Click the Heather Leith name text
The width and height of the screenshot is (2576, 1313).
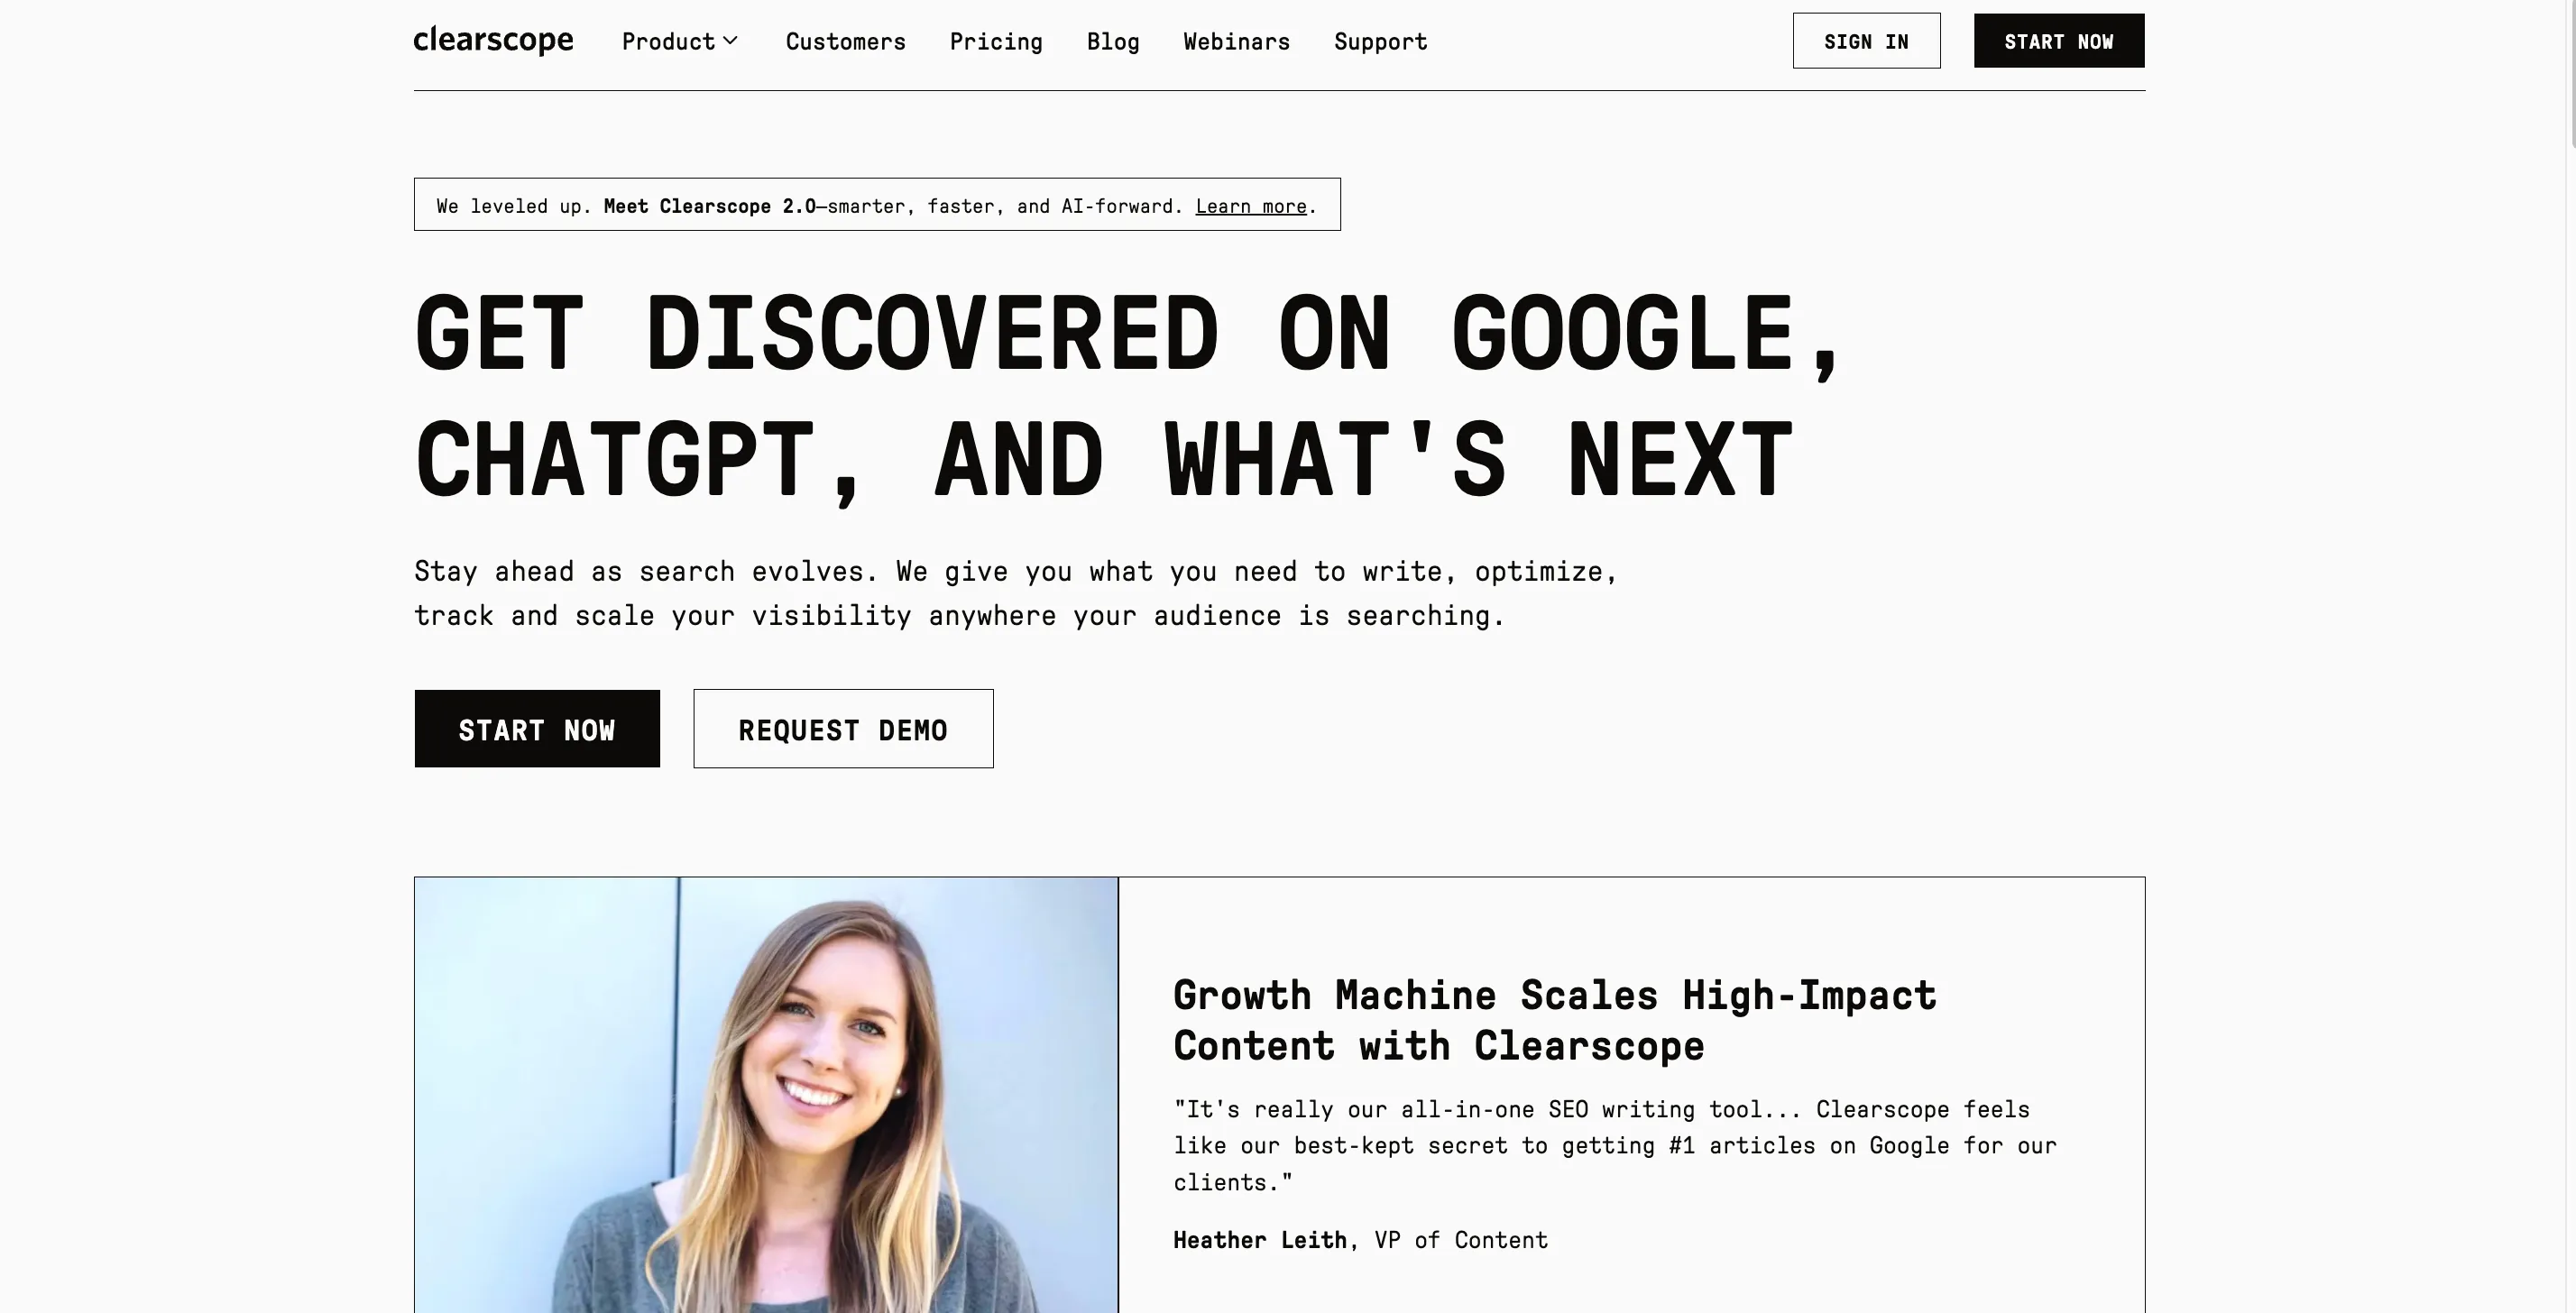point(1259,1240)
